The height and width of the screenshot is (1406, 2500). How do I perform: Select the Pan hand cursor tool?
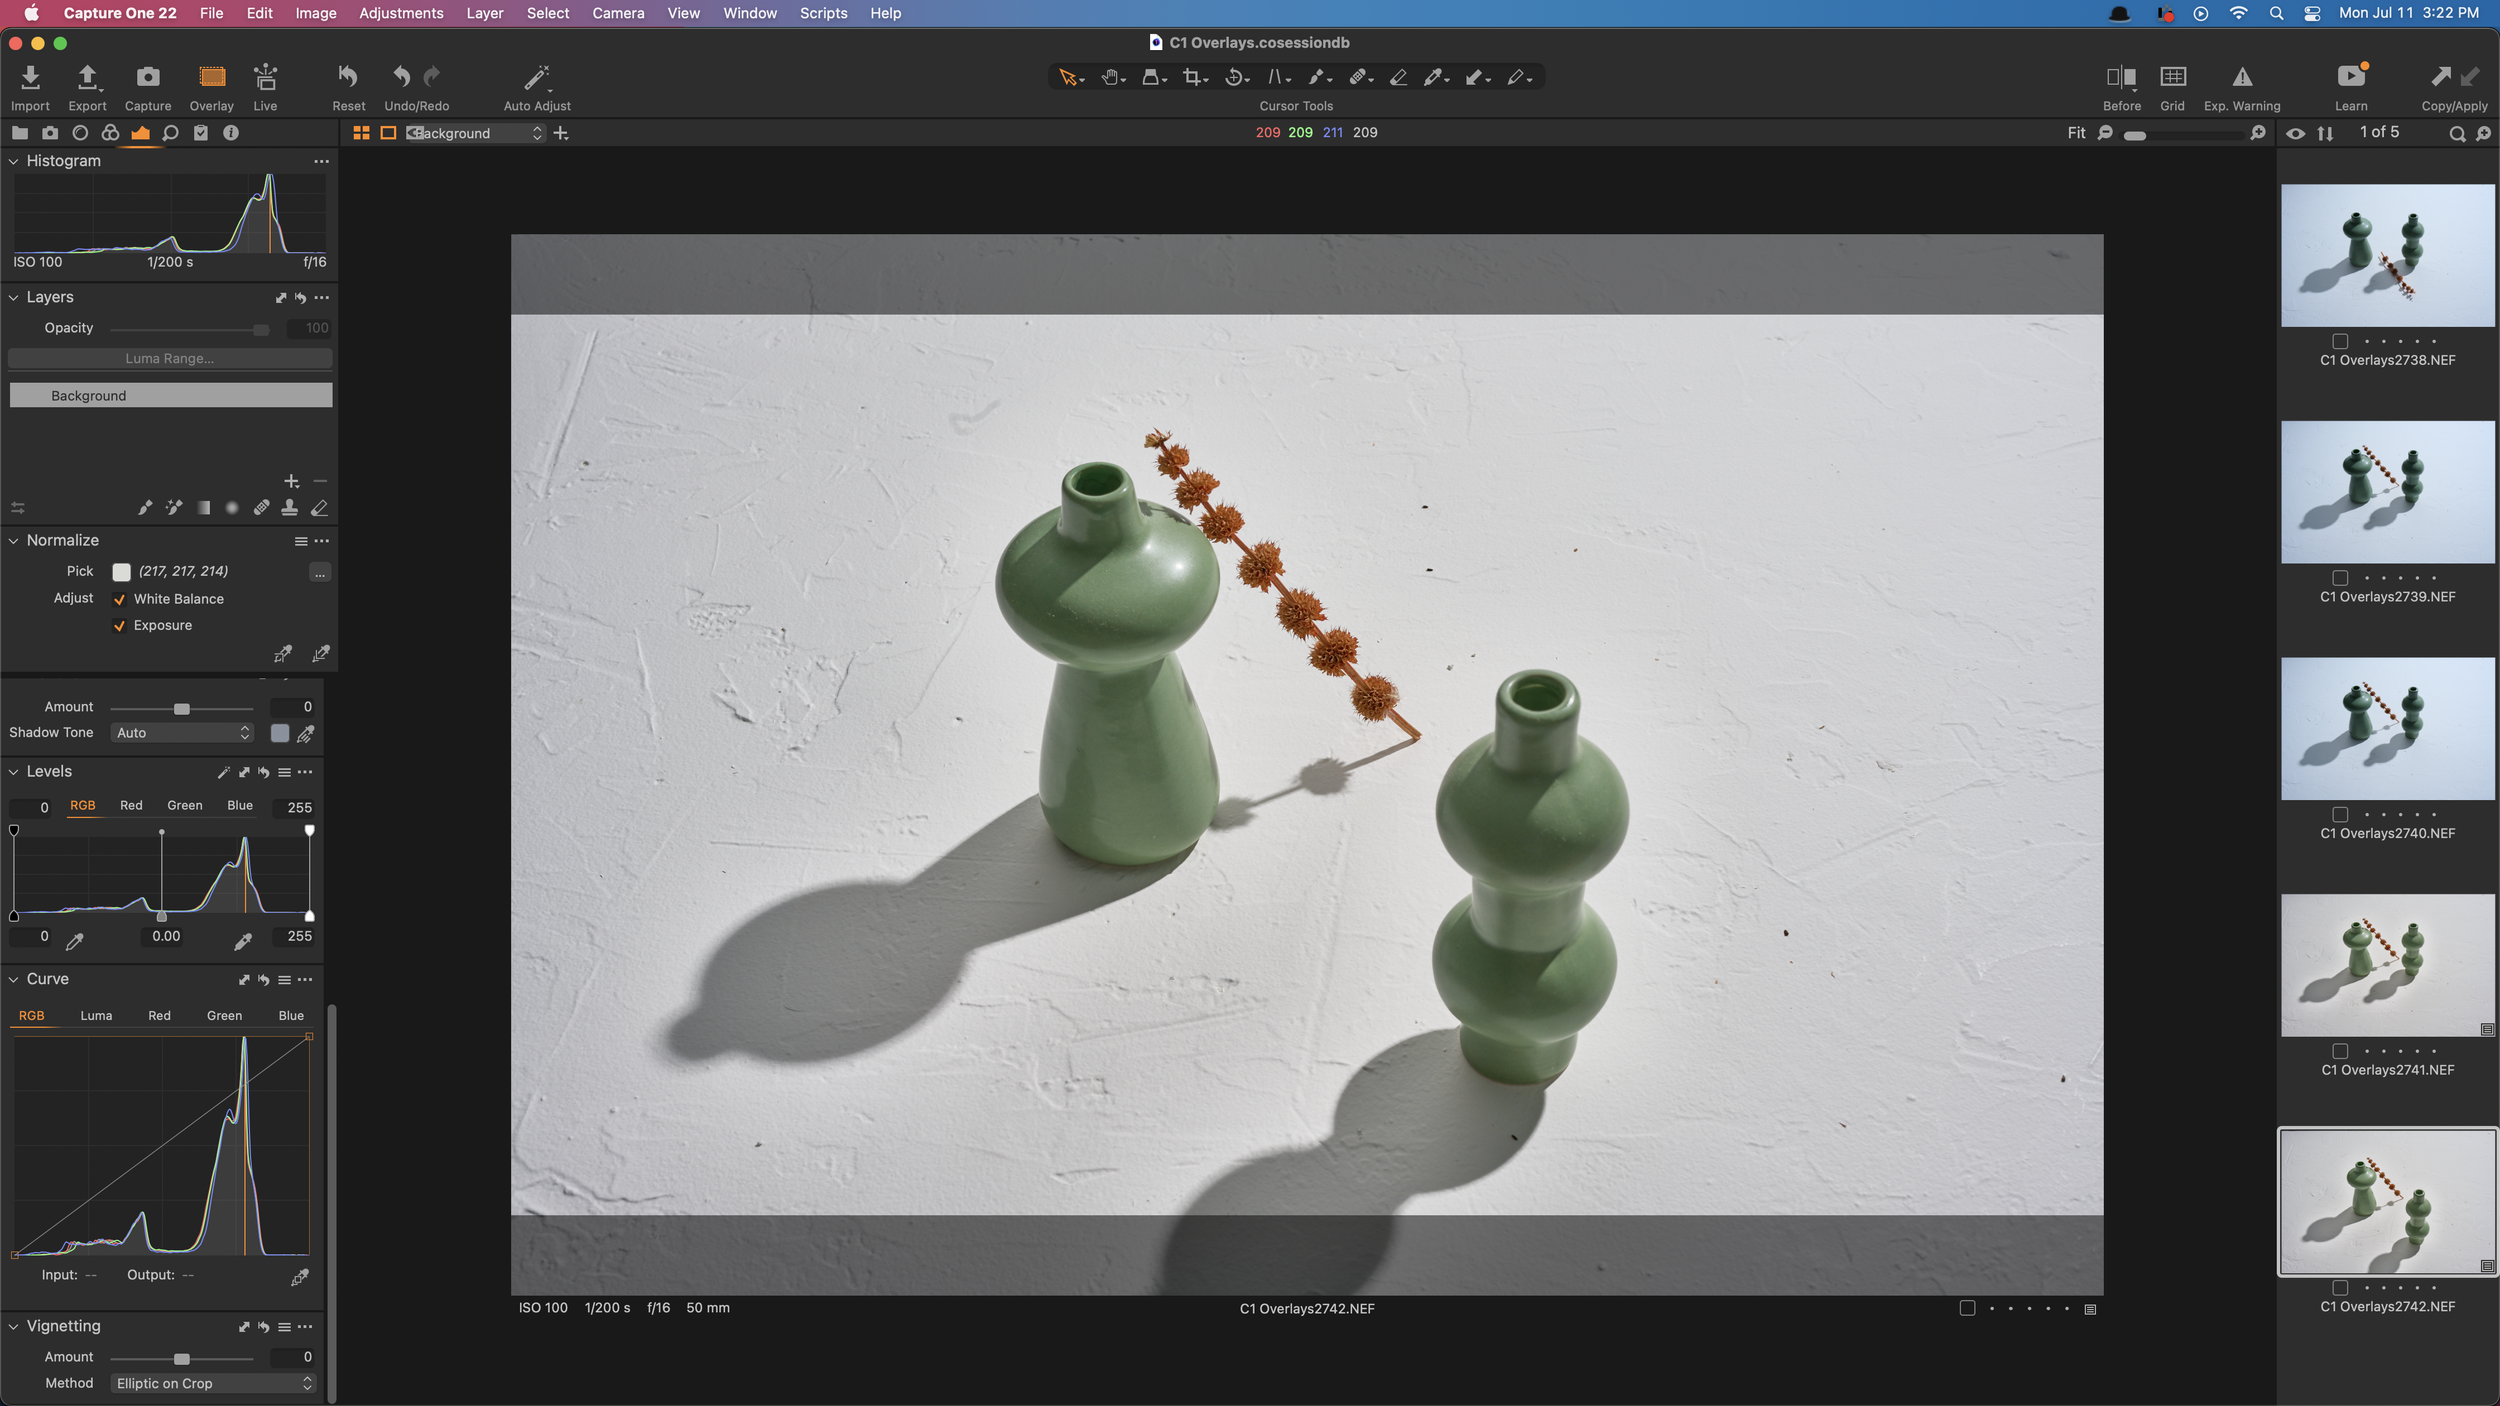point(1109,77)
